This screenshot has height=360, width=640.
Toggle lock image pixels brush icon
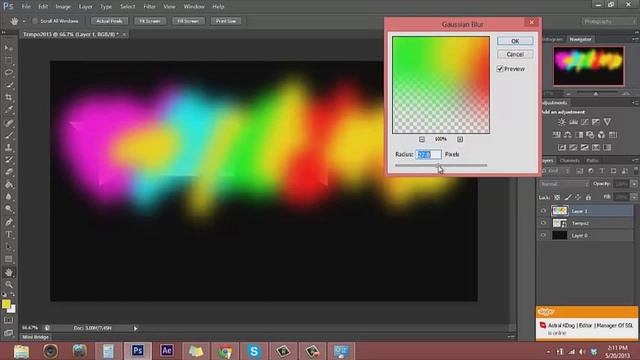pos(568,198)
